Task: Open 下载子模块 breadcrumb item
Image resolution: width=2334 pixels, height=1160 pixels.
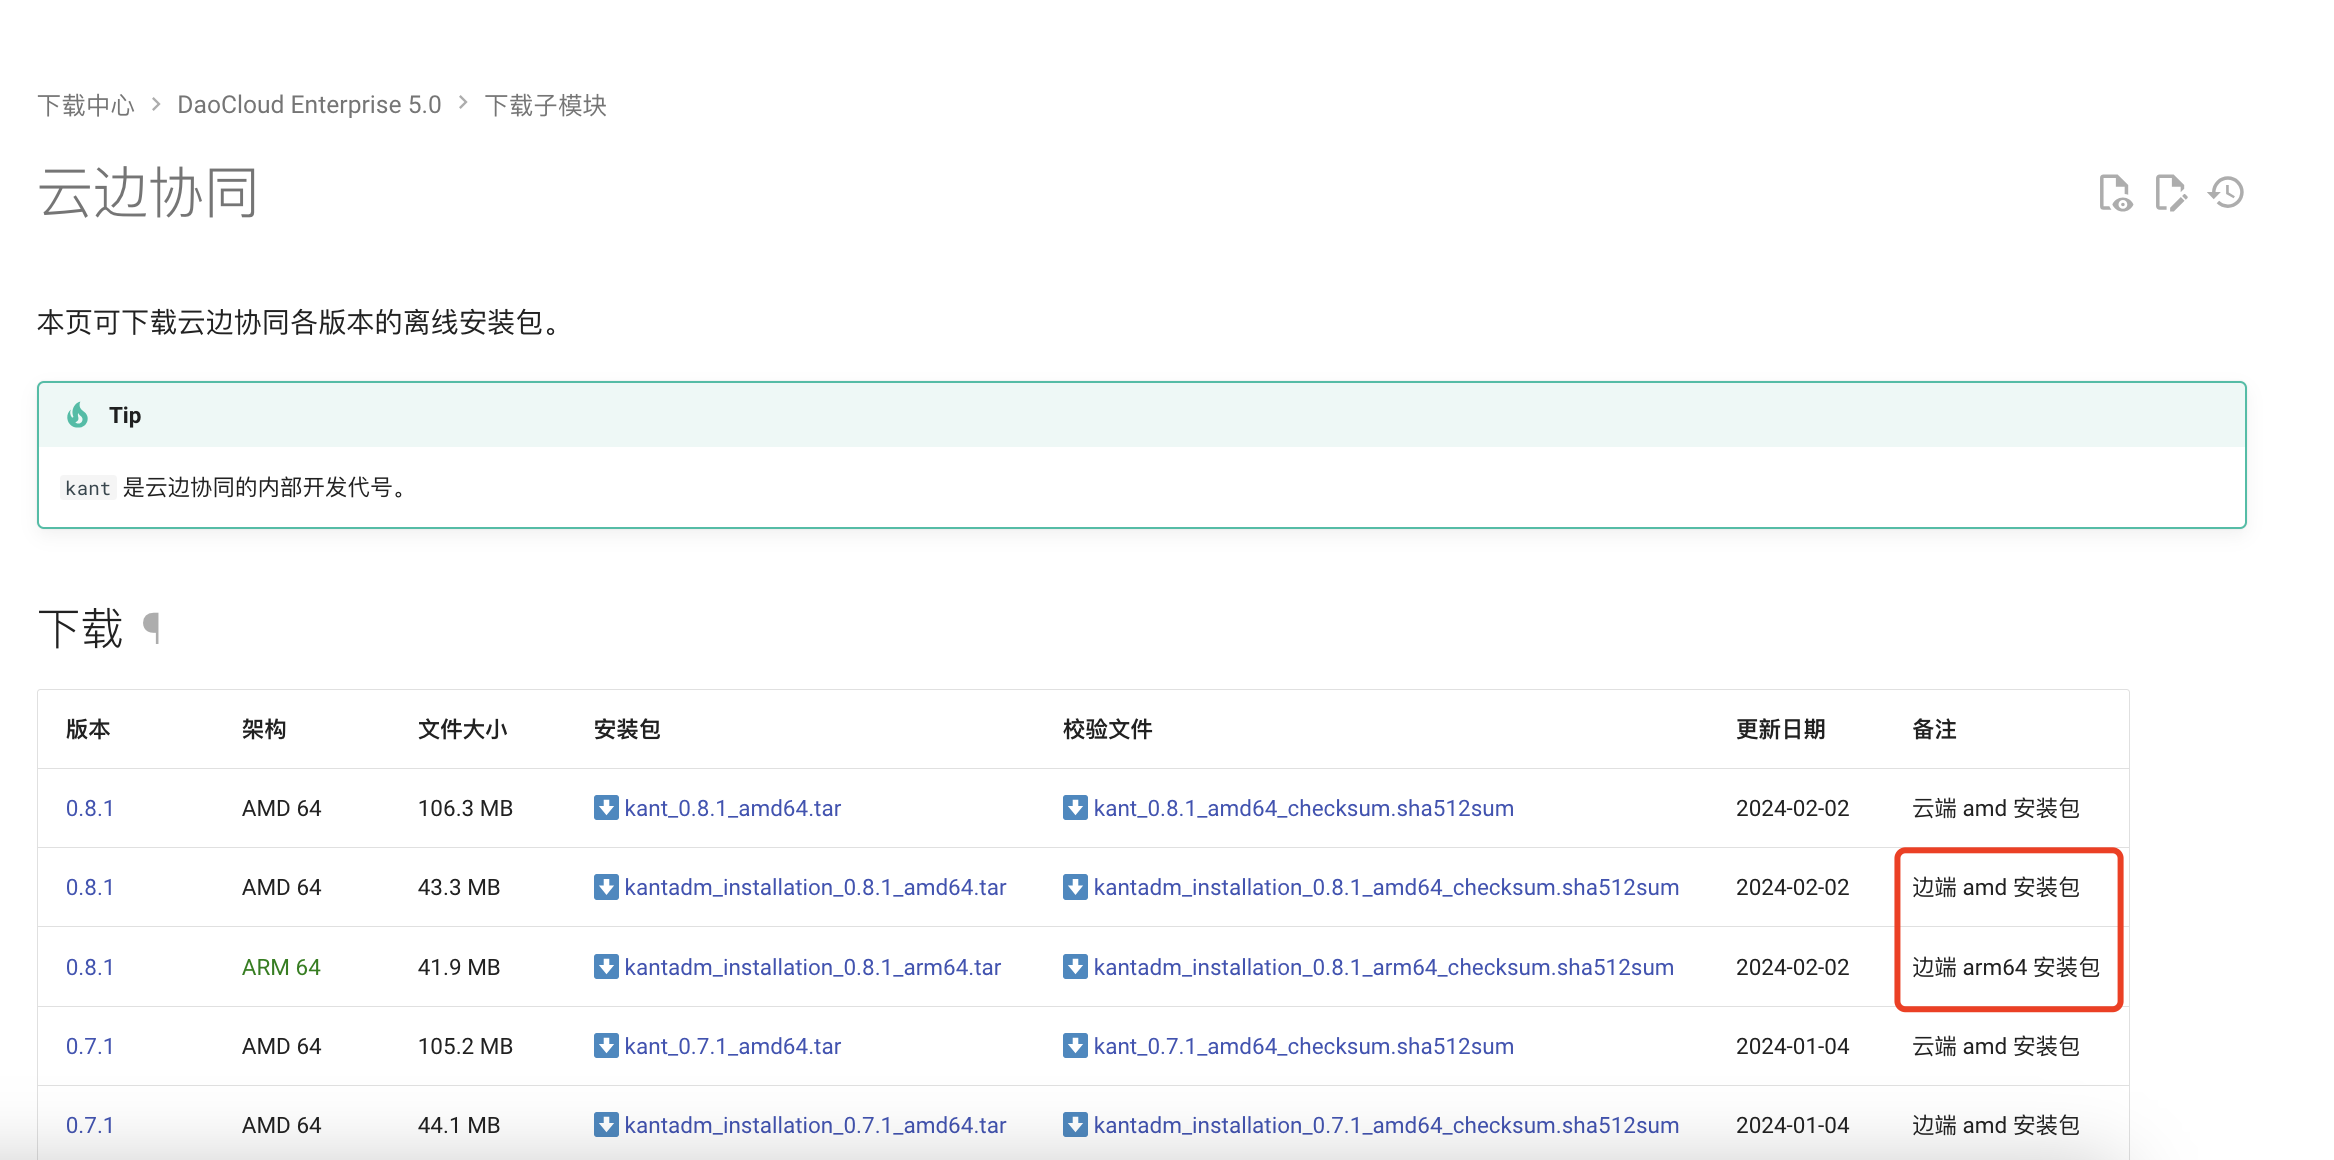Action: [x=545, y=105]
